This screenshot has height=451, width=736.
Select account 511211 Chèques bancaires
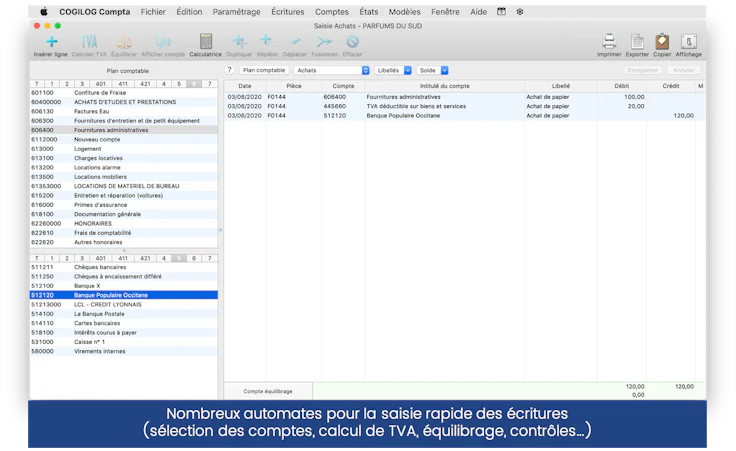point(124,267)
